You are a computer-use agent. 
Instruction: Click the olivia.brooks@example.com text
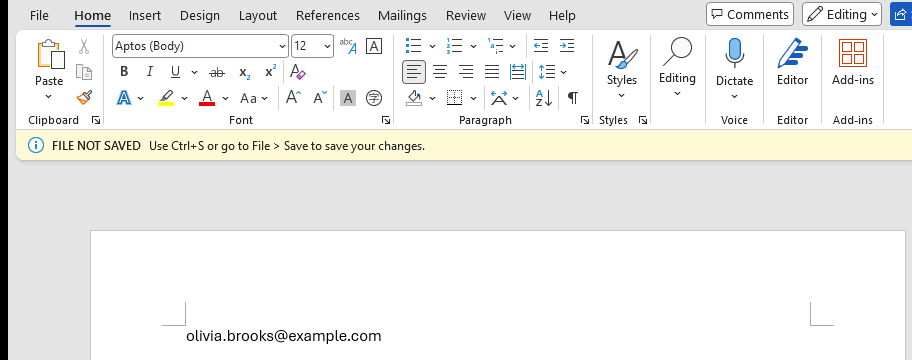[284, 336]
